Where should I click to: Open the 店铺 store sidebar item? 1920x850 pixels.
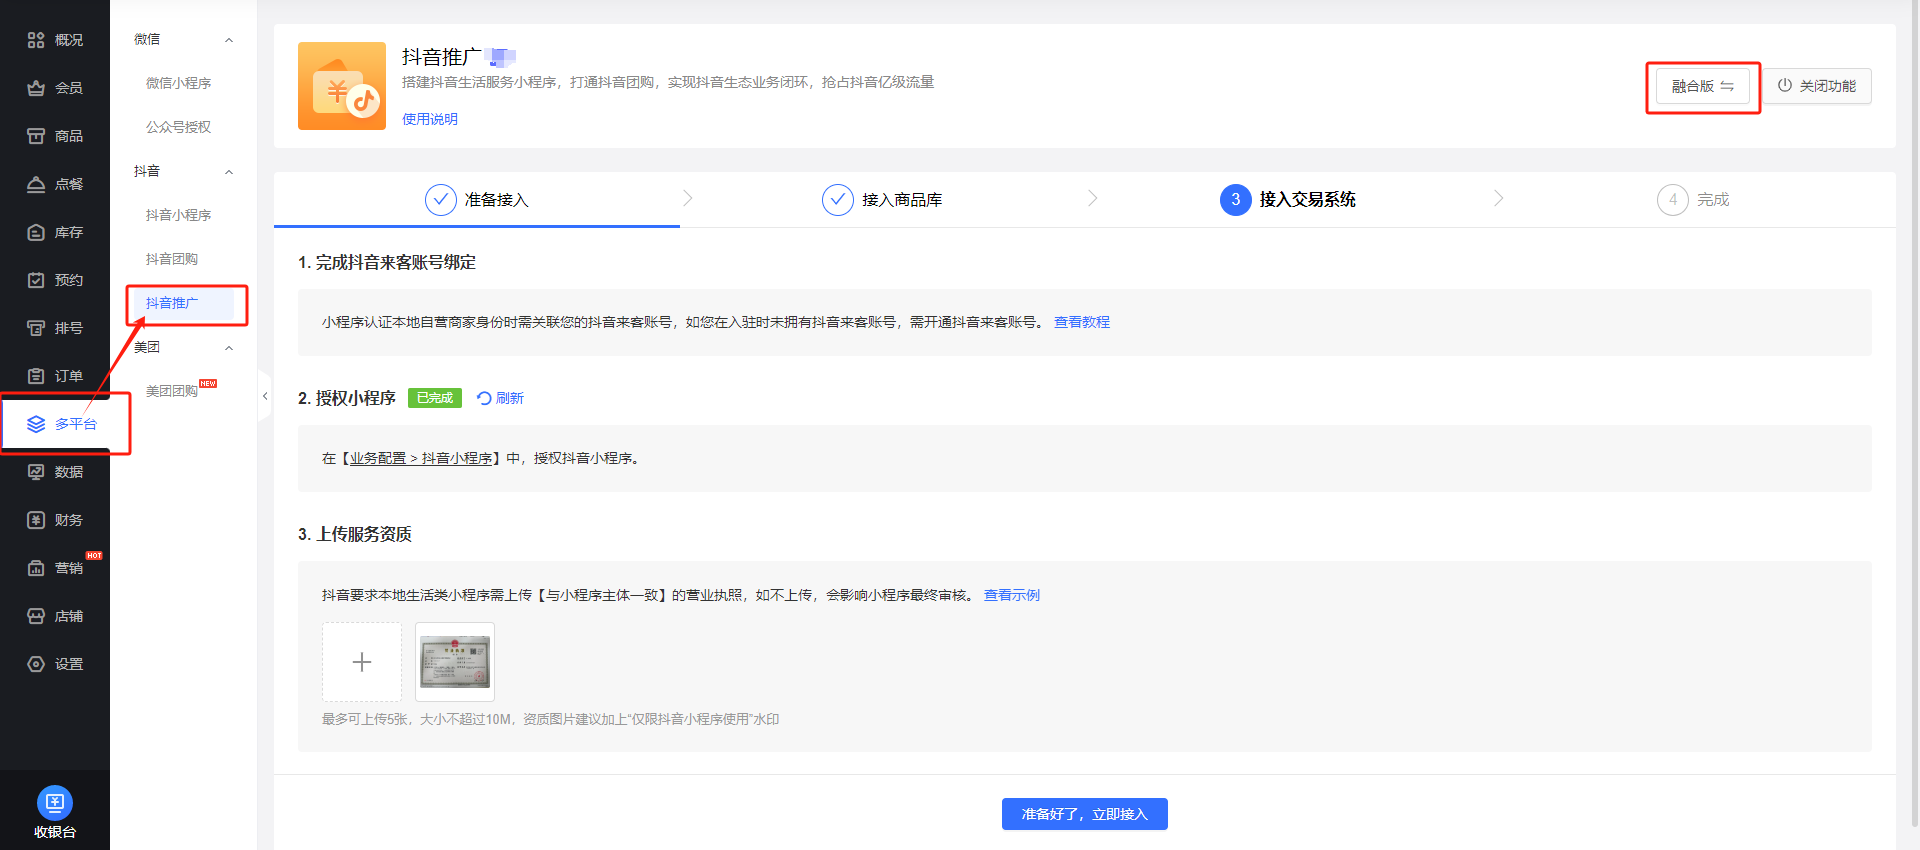(x=55, y=616)
